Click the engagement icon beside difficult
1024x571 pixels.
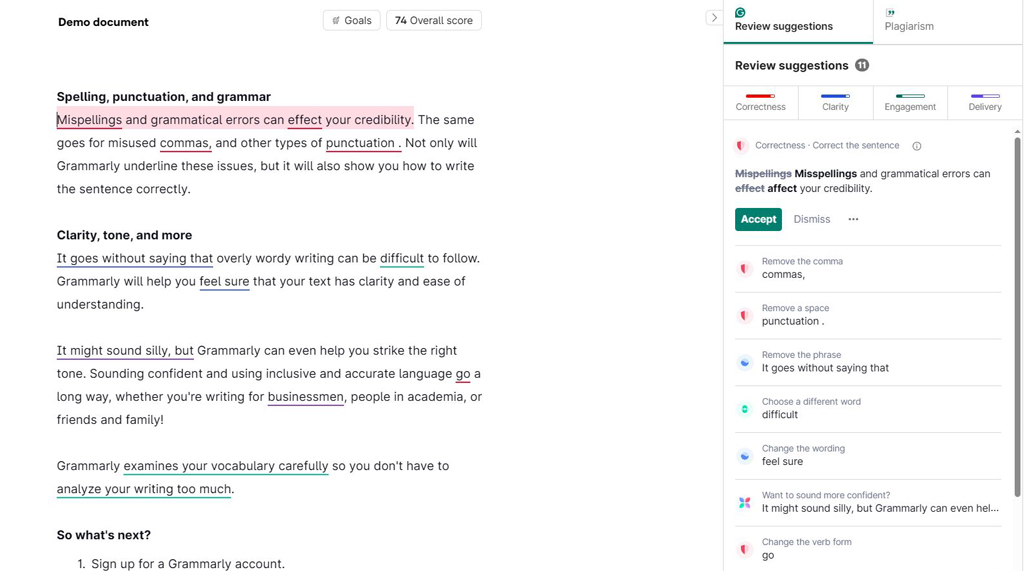coord(744,409)
